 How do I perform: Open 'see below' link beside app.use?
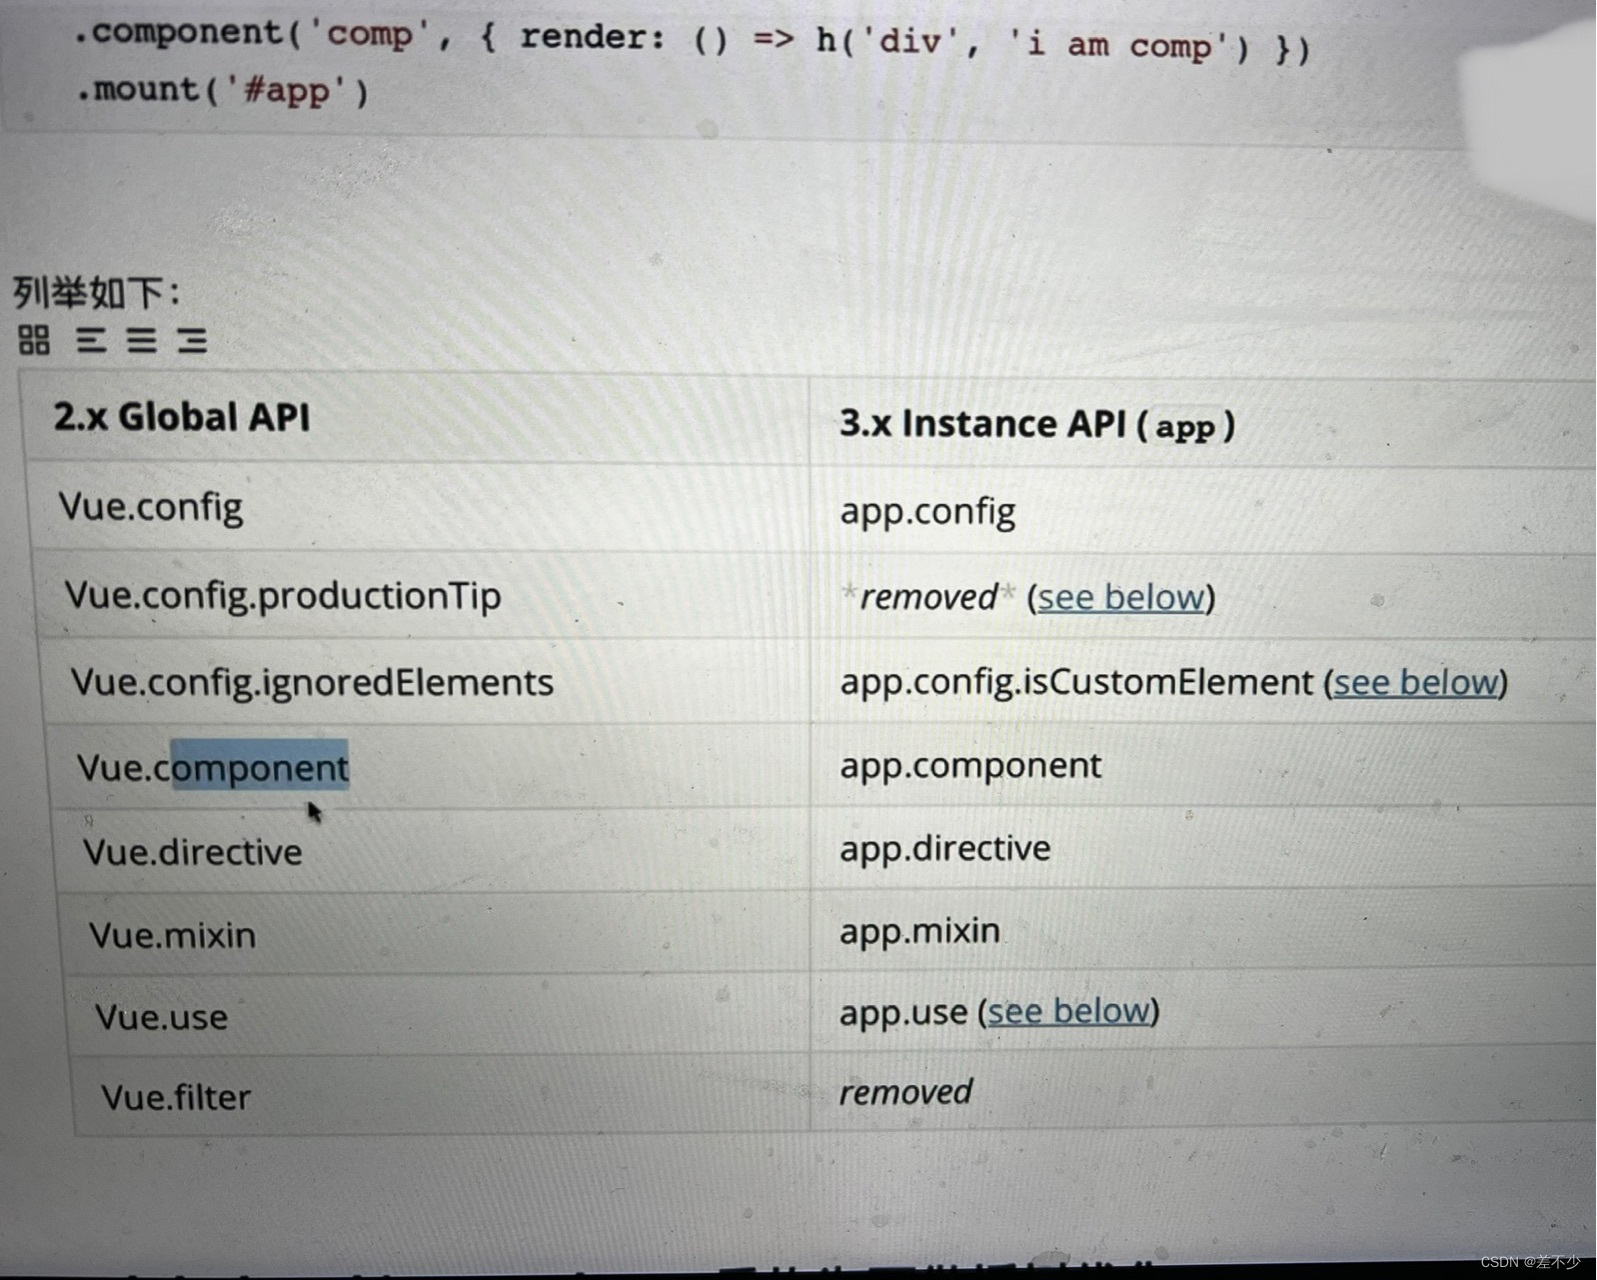(x=1069, y=1011)
